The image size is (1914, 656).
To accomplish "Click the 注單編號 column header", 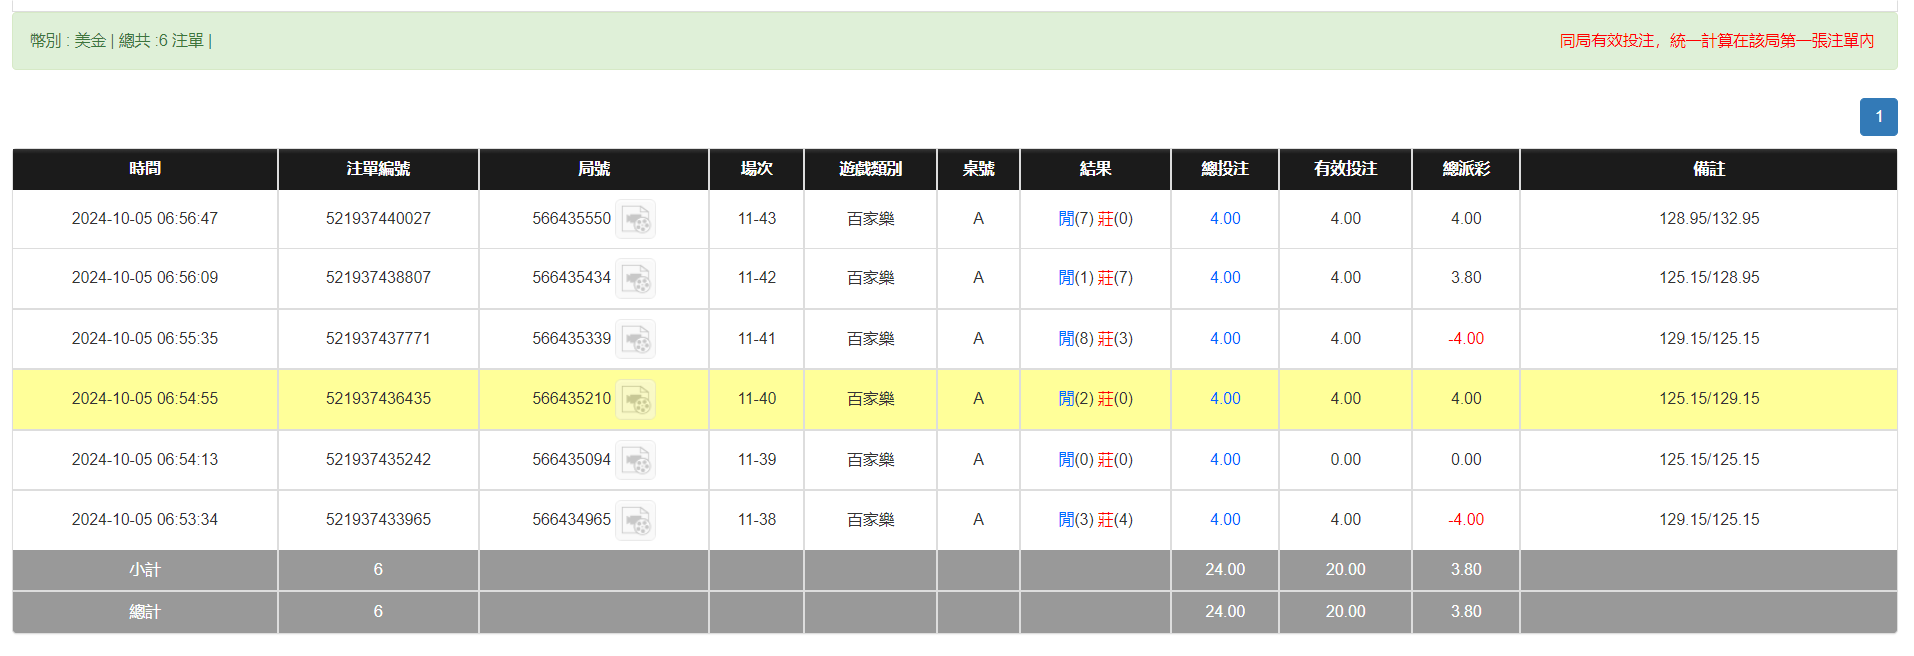I will pyautogui.click(x=378, y=169).
